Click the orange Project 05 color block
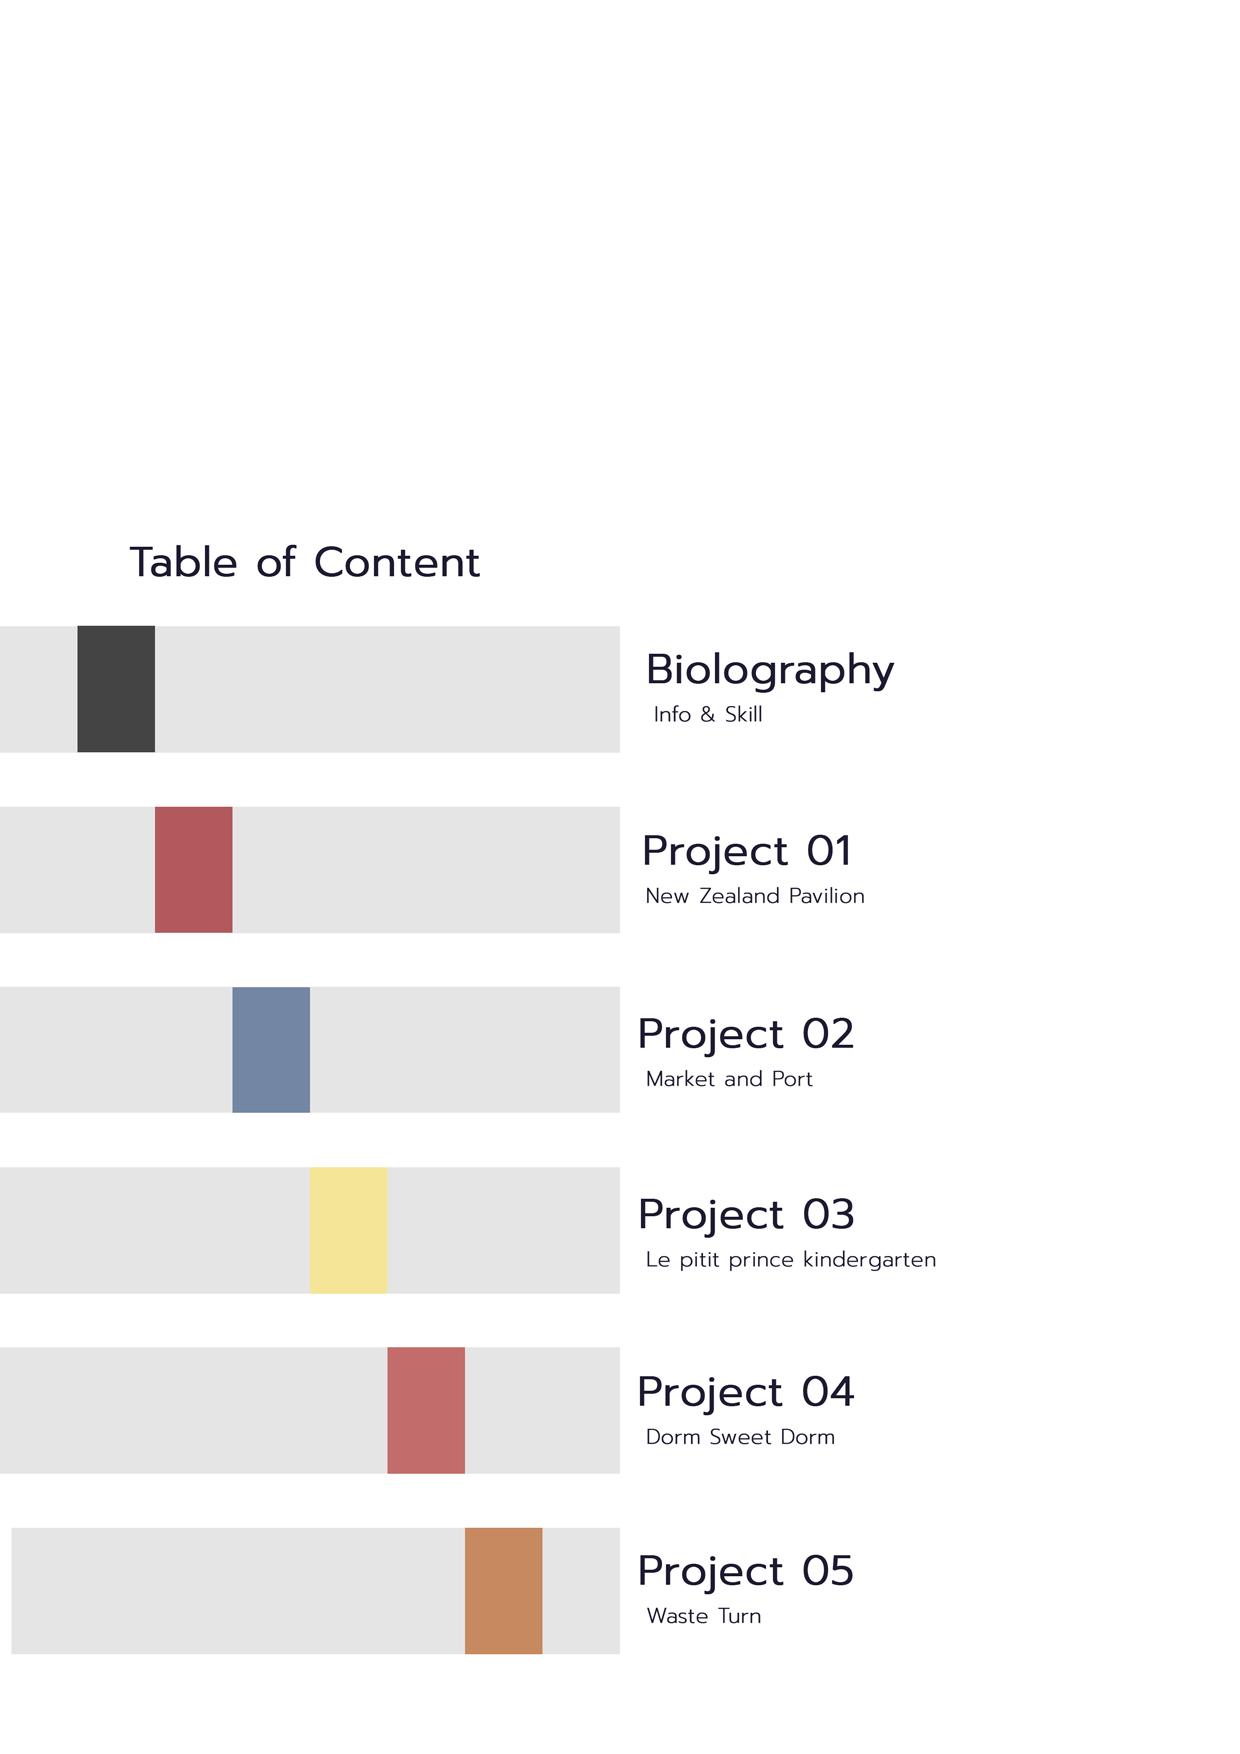This screenshot has height=1754, width=1240. 504,1590
